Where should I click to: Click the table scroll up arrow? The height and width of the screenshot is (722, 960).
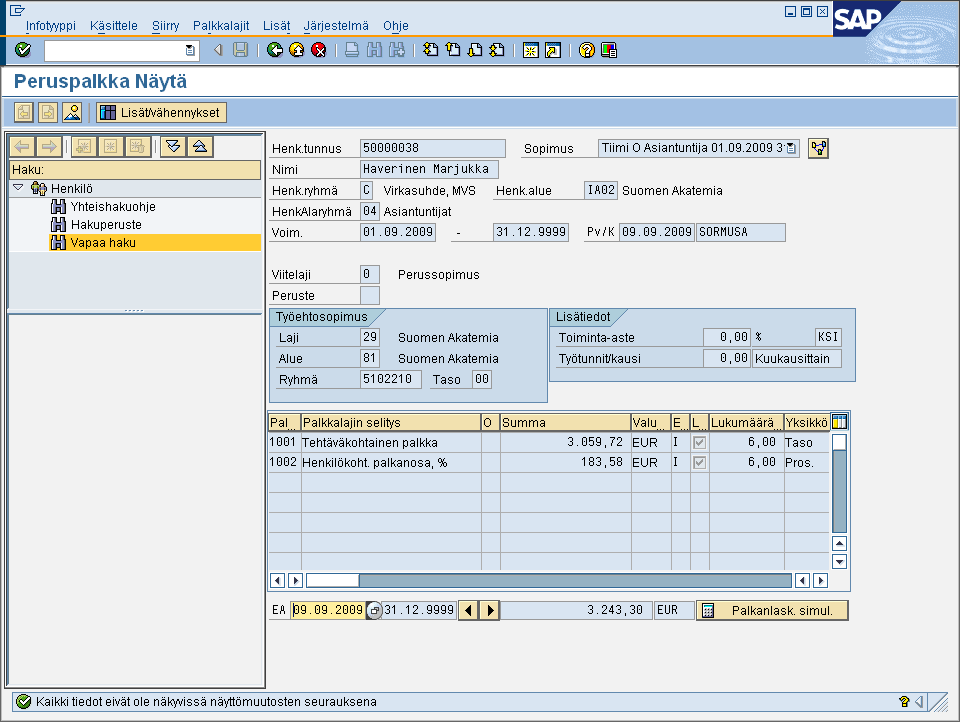click(839, 543)
